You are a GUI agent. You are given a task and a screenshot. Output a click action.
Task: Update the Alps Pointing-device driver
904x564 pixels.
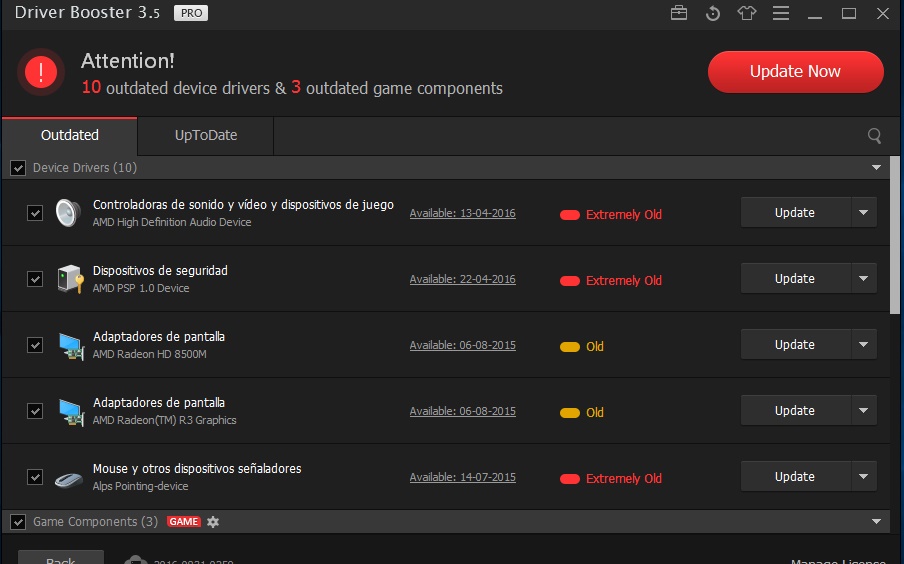(795, 476)
